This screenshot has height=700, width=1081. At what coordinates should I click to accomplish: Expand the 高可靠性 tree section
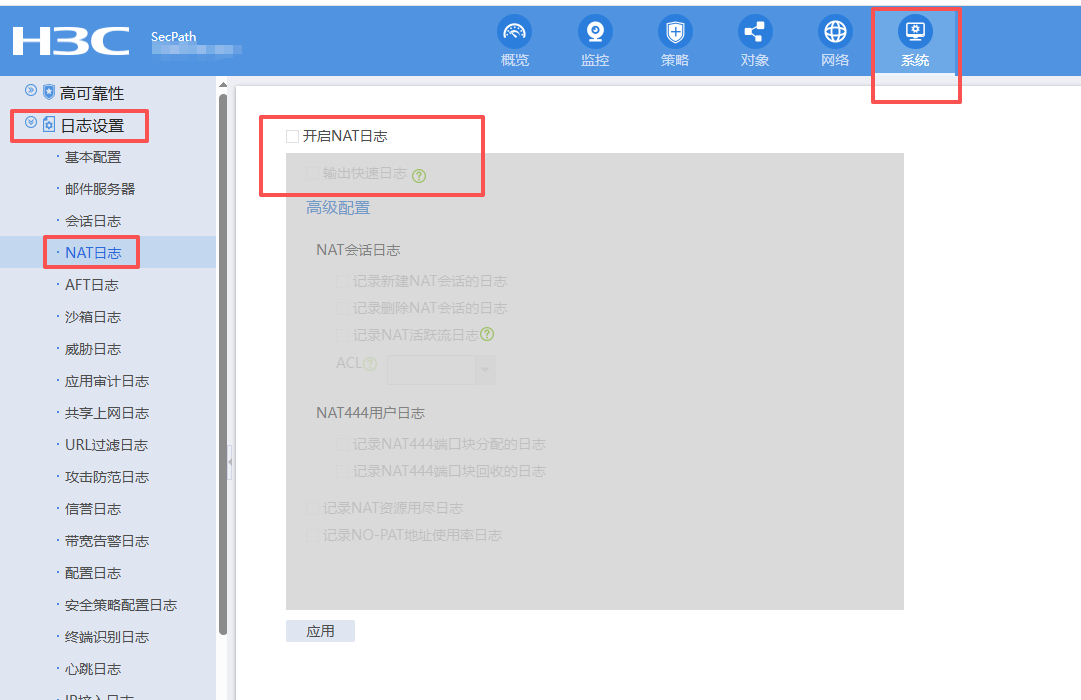click(x=31, y=91)
